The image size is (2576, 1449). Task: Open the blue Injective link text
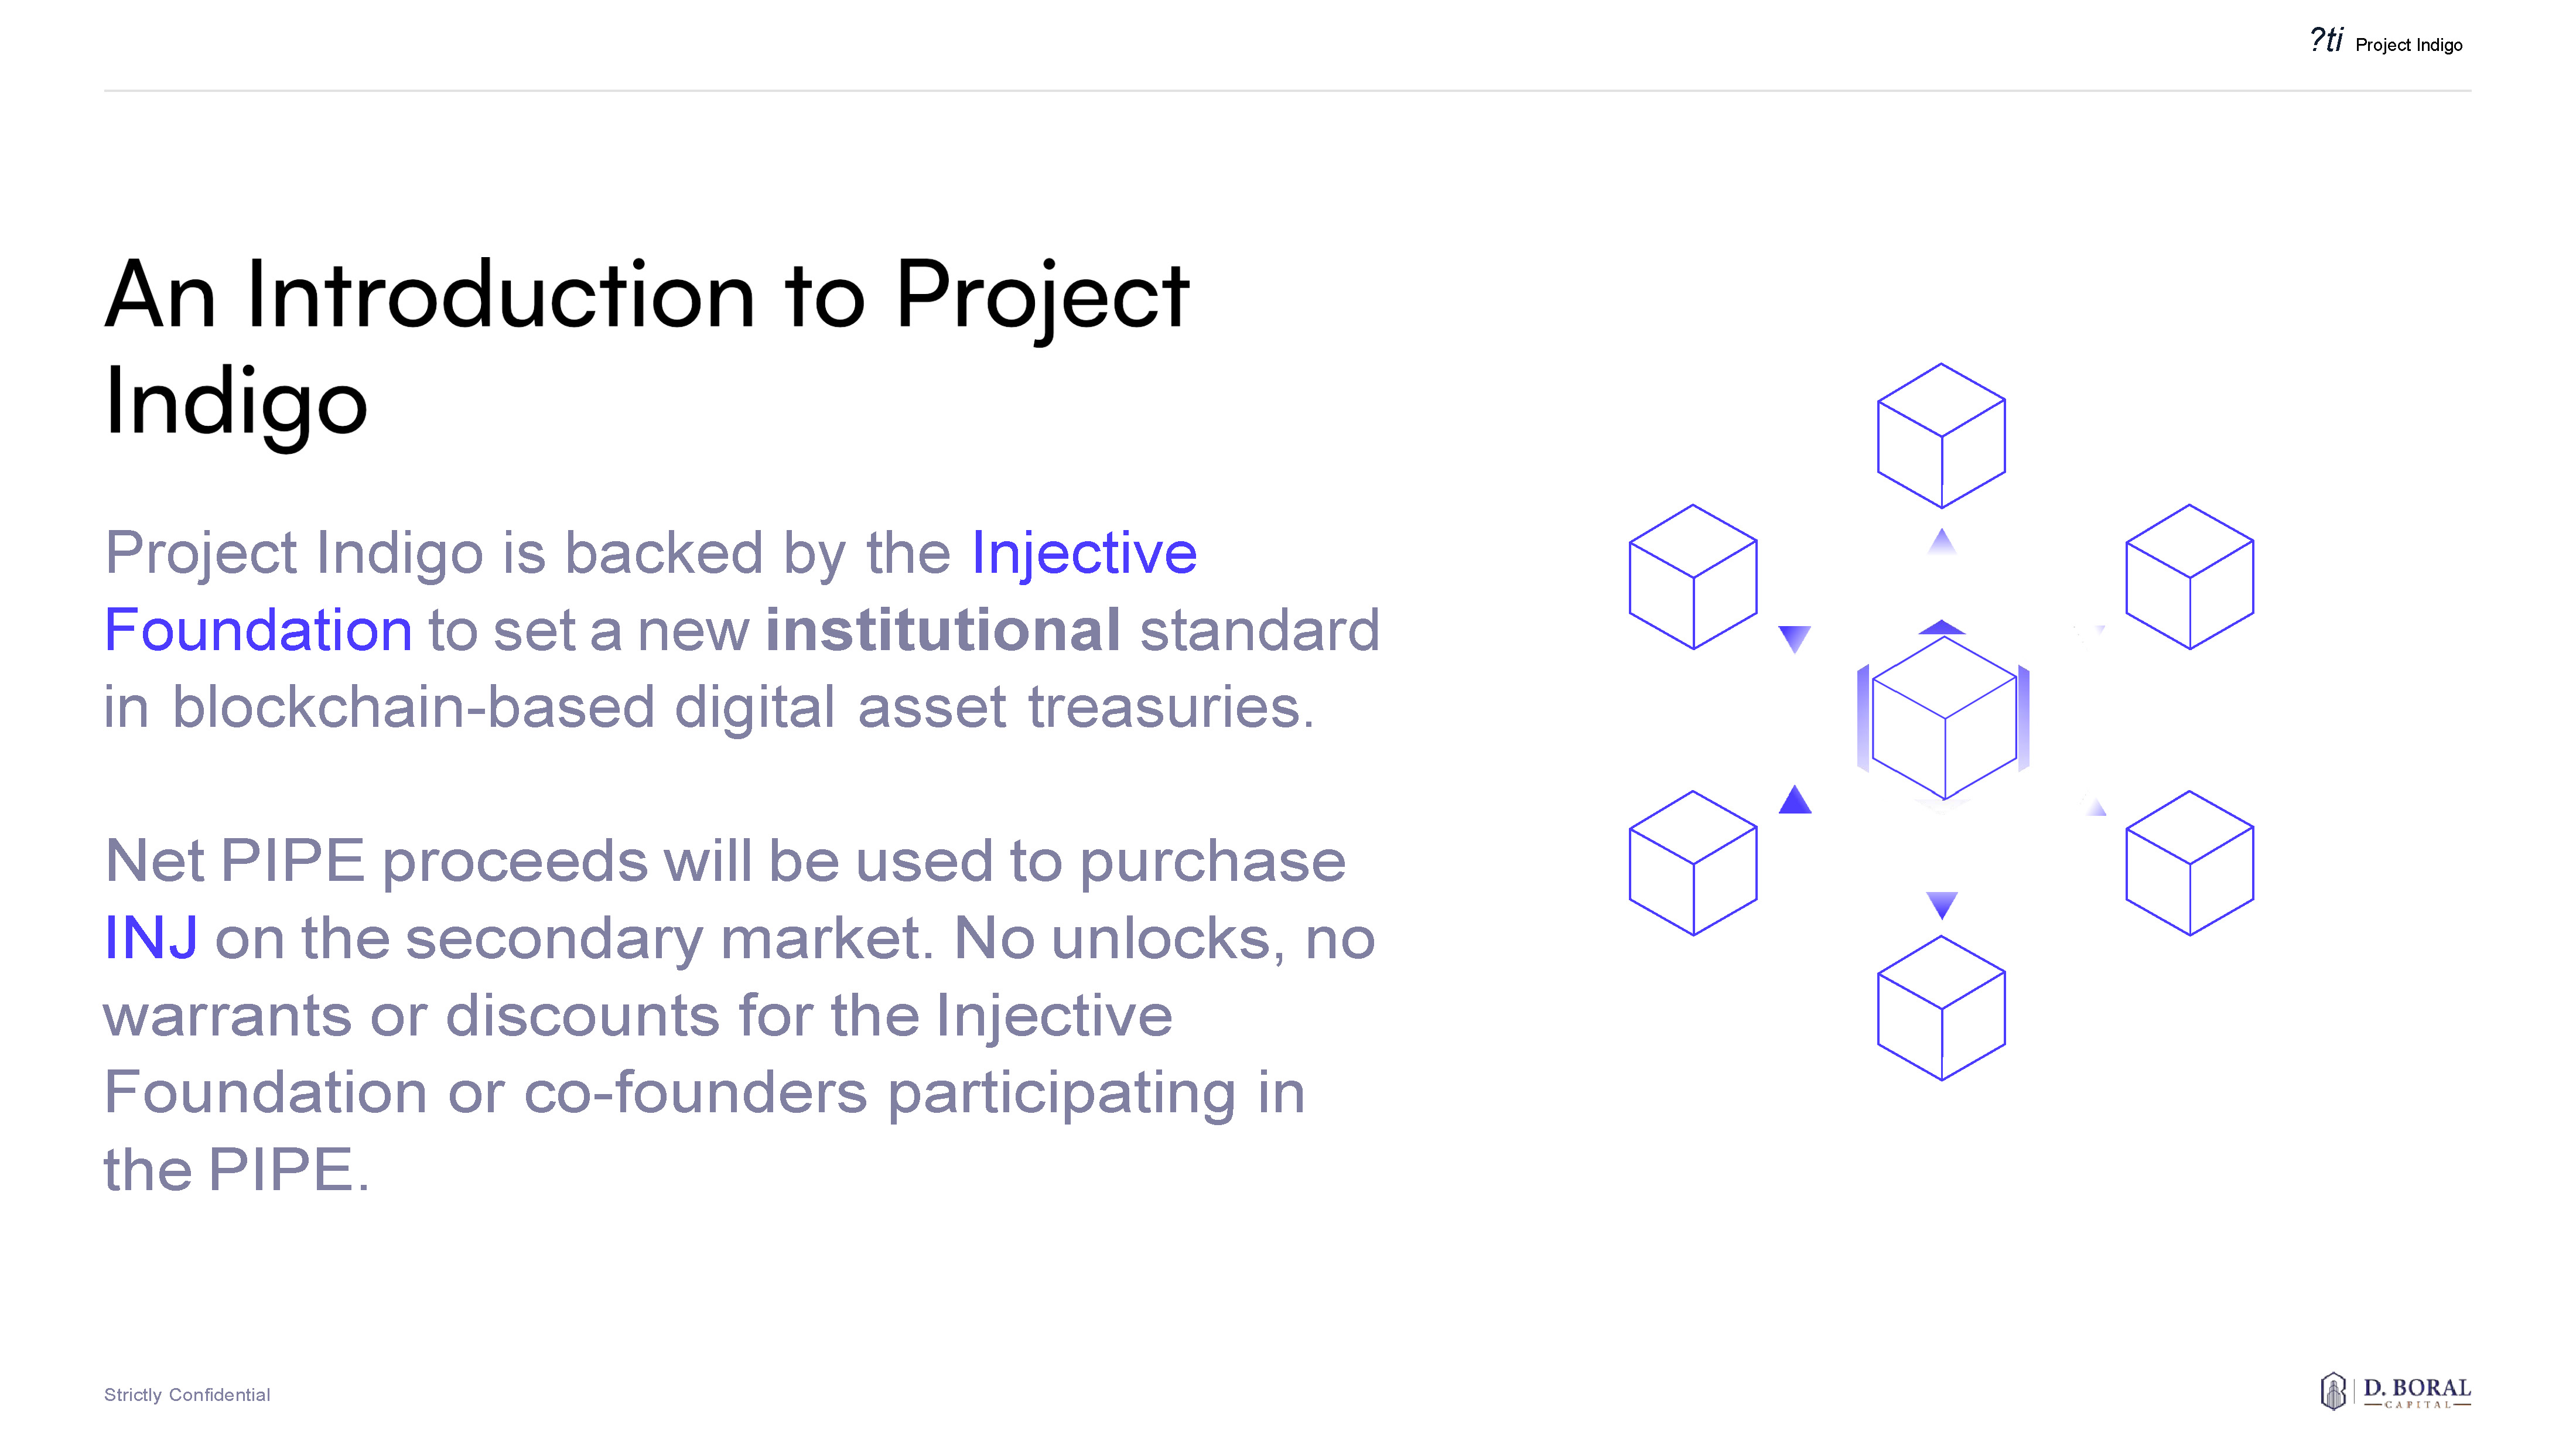tap(1084, 553)
